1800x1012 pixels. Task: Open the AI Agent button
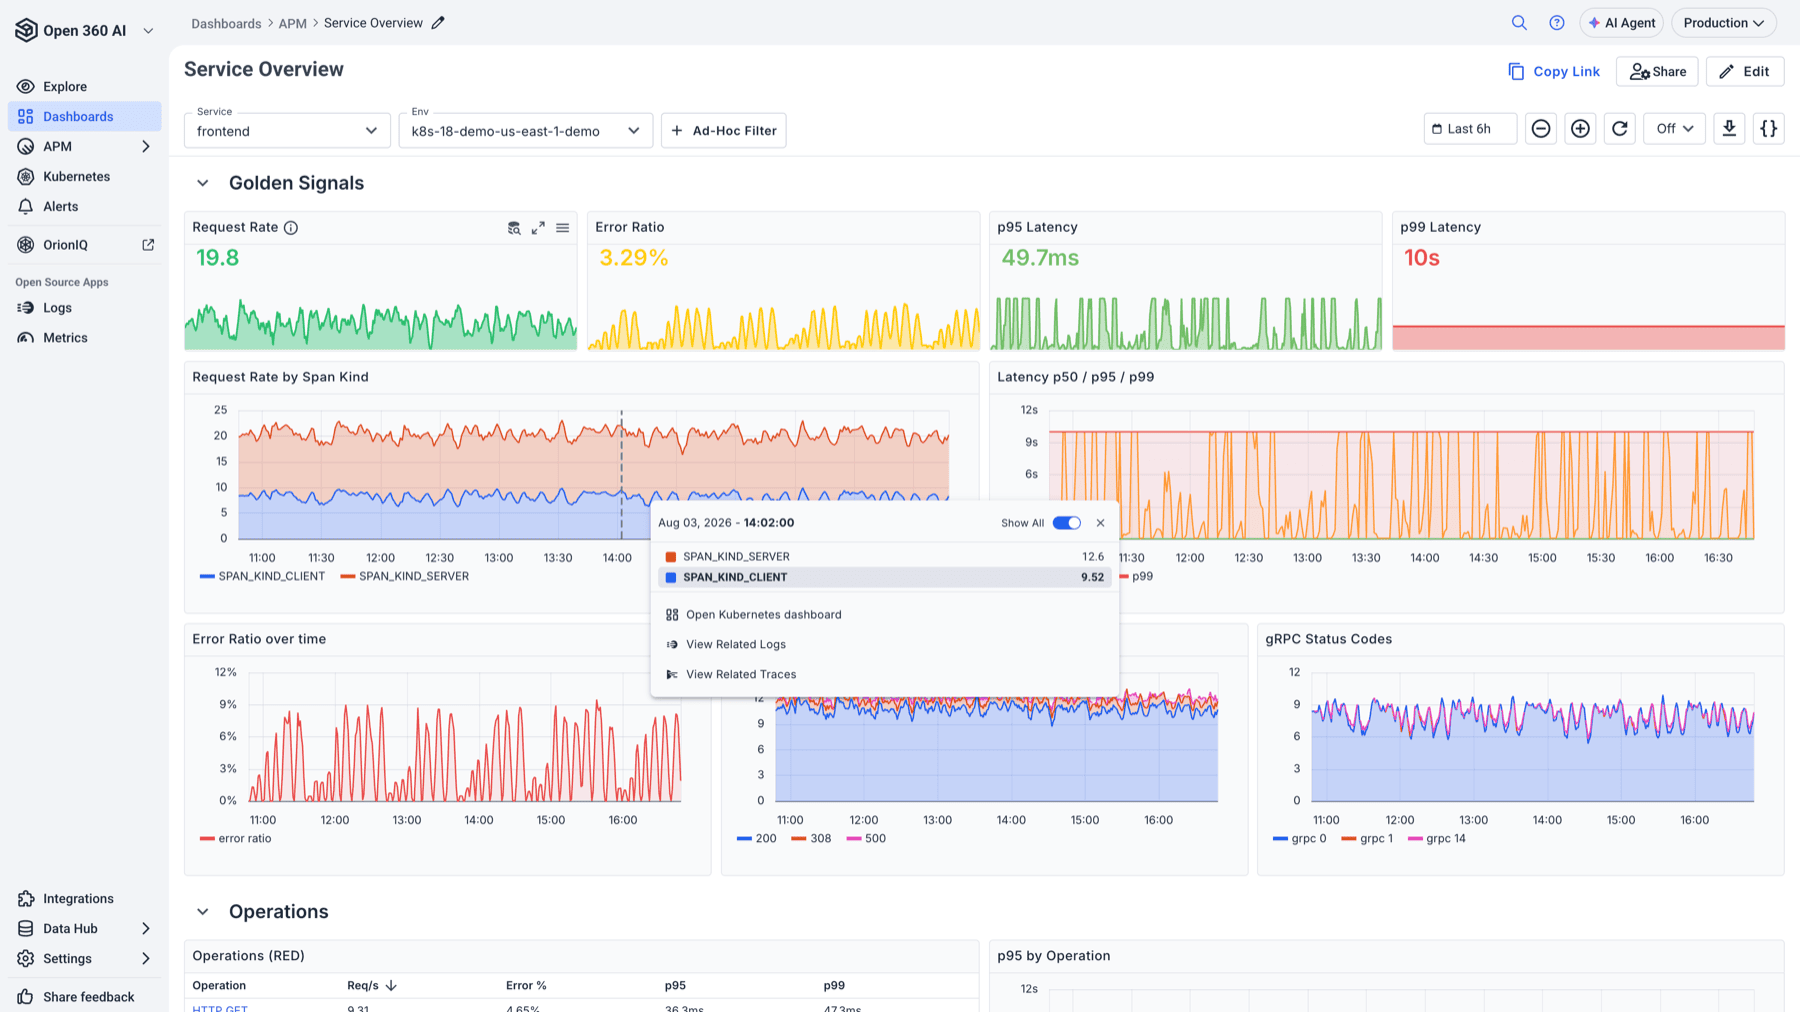pos(1621,23)
